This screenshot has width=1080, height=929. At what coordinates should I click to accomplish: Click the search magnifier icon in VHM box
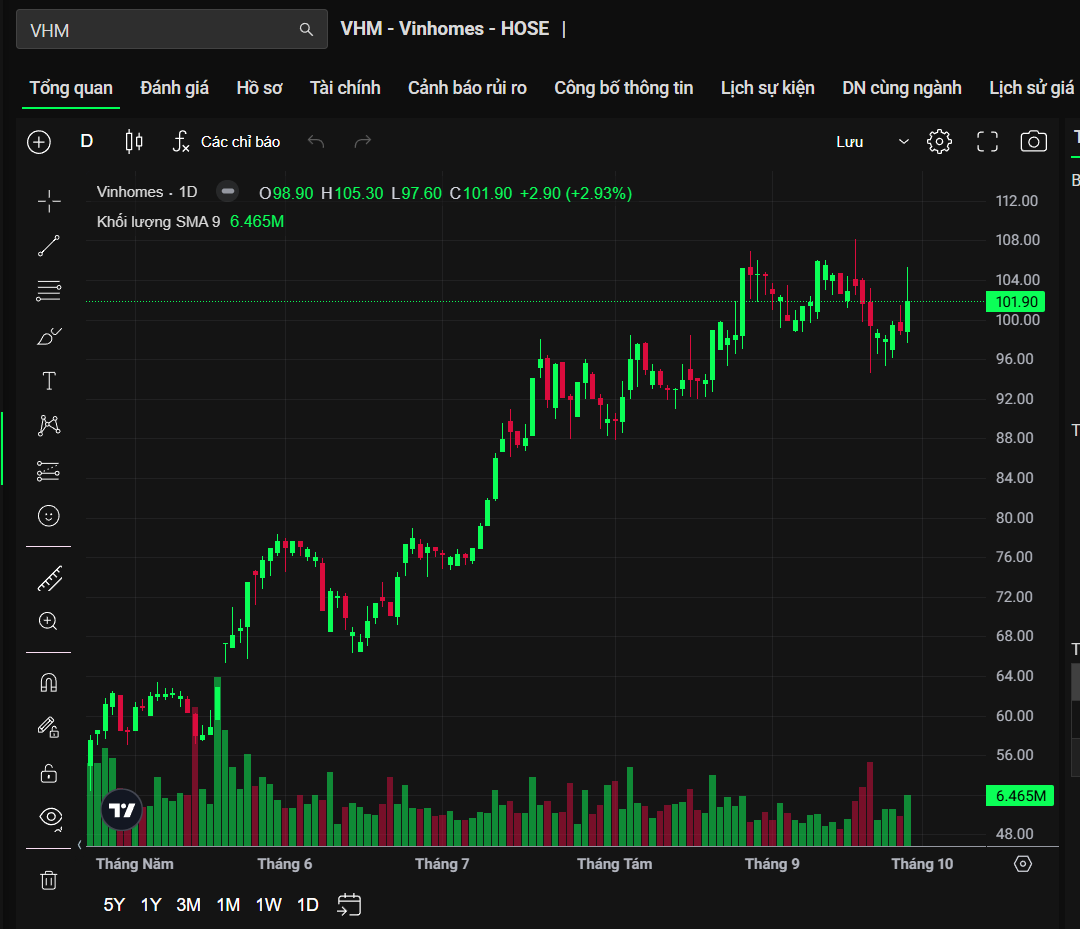tap(306, 30)
